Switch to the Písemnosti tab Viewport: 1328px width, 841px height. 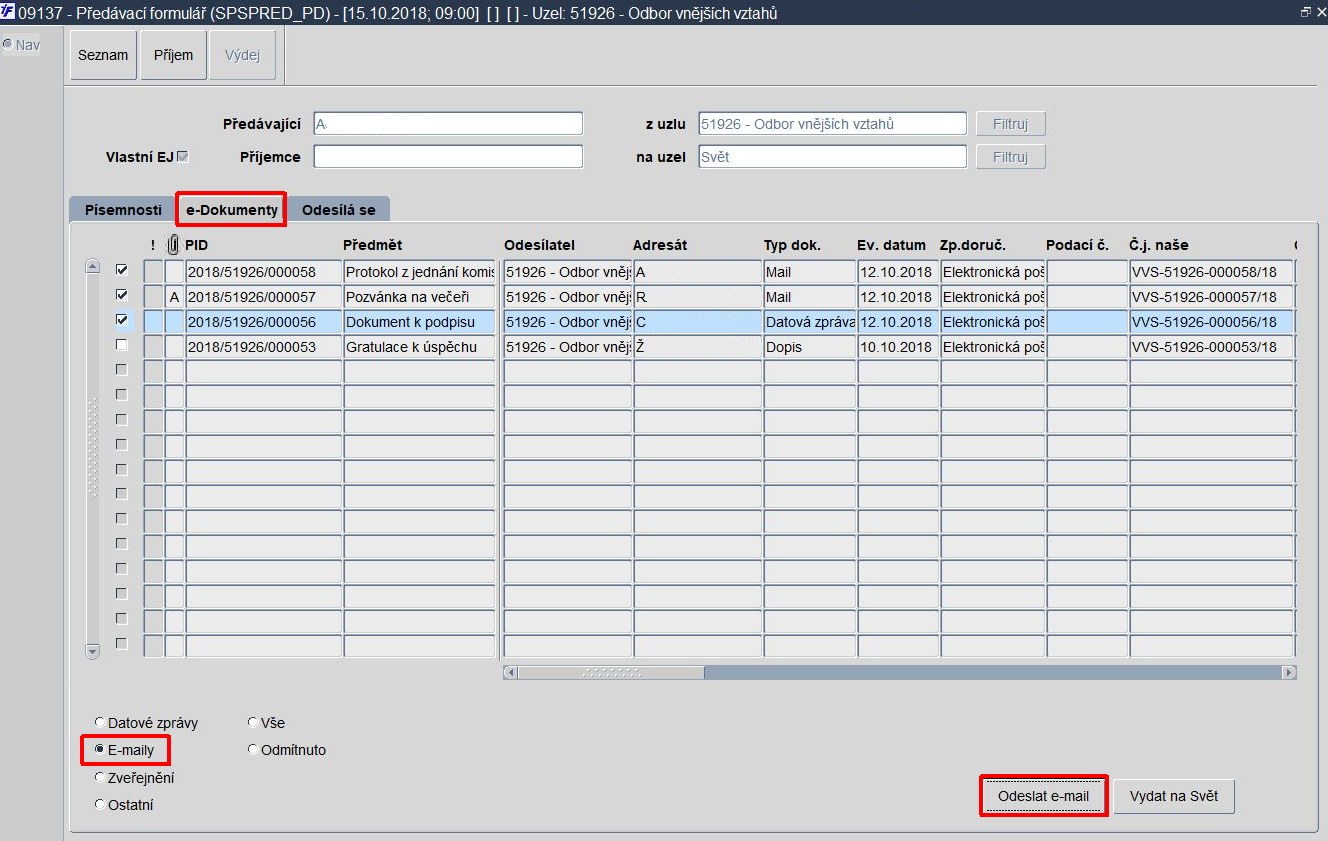(x=122, y=210)
